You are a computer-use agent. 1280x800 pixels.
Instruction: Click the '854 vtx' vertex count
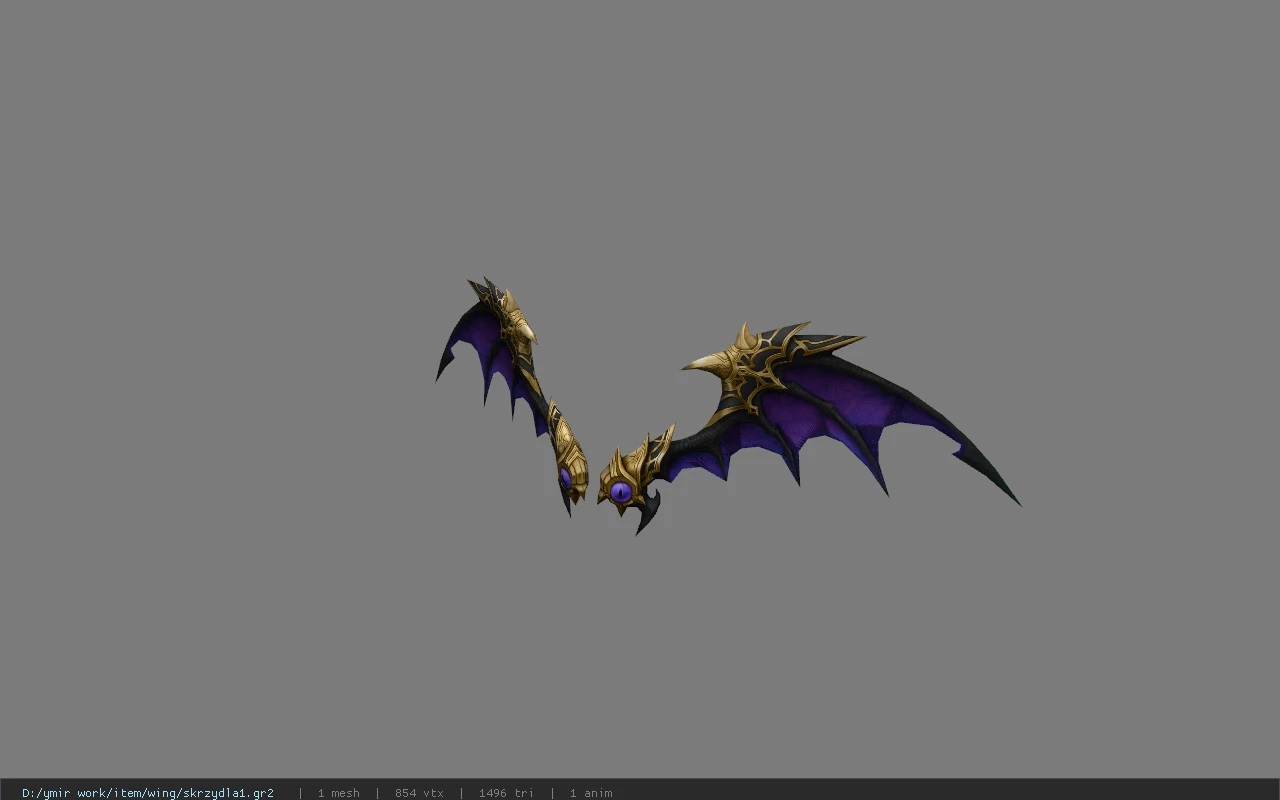click(x=419, y=793)
